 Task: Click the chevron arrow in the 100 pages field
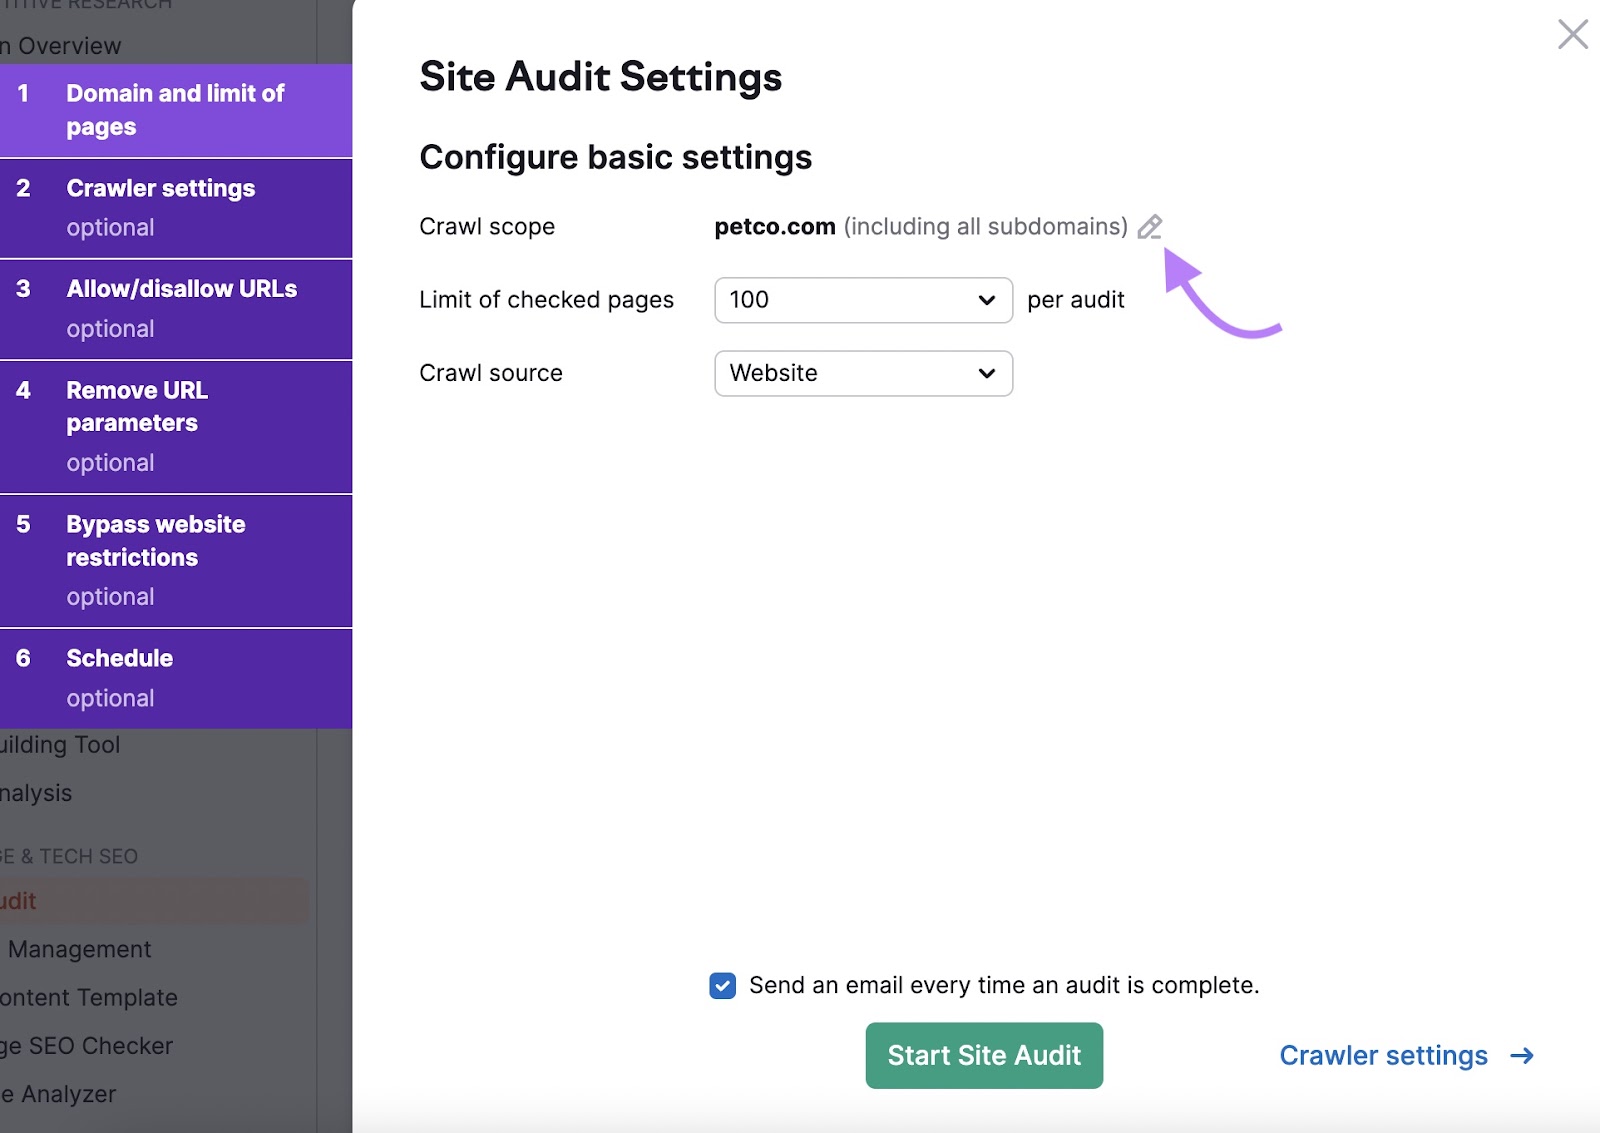click(x=987, y=300)
